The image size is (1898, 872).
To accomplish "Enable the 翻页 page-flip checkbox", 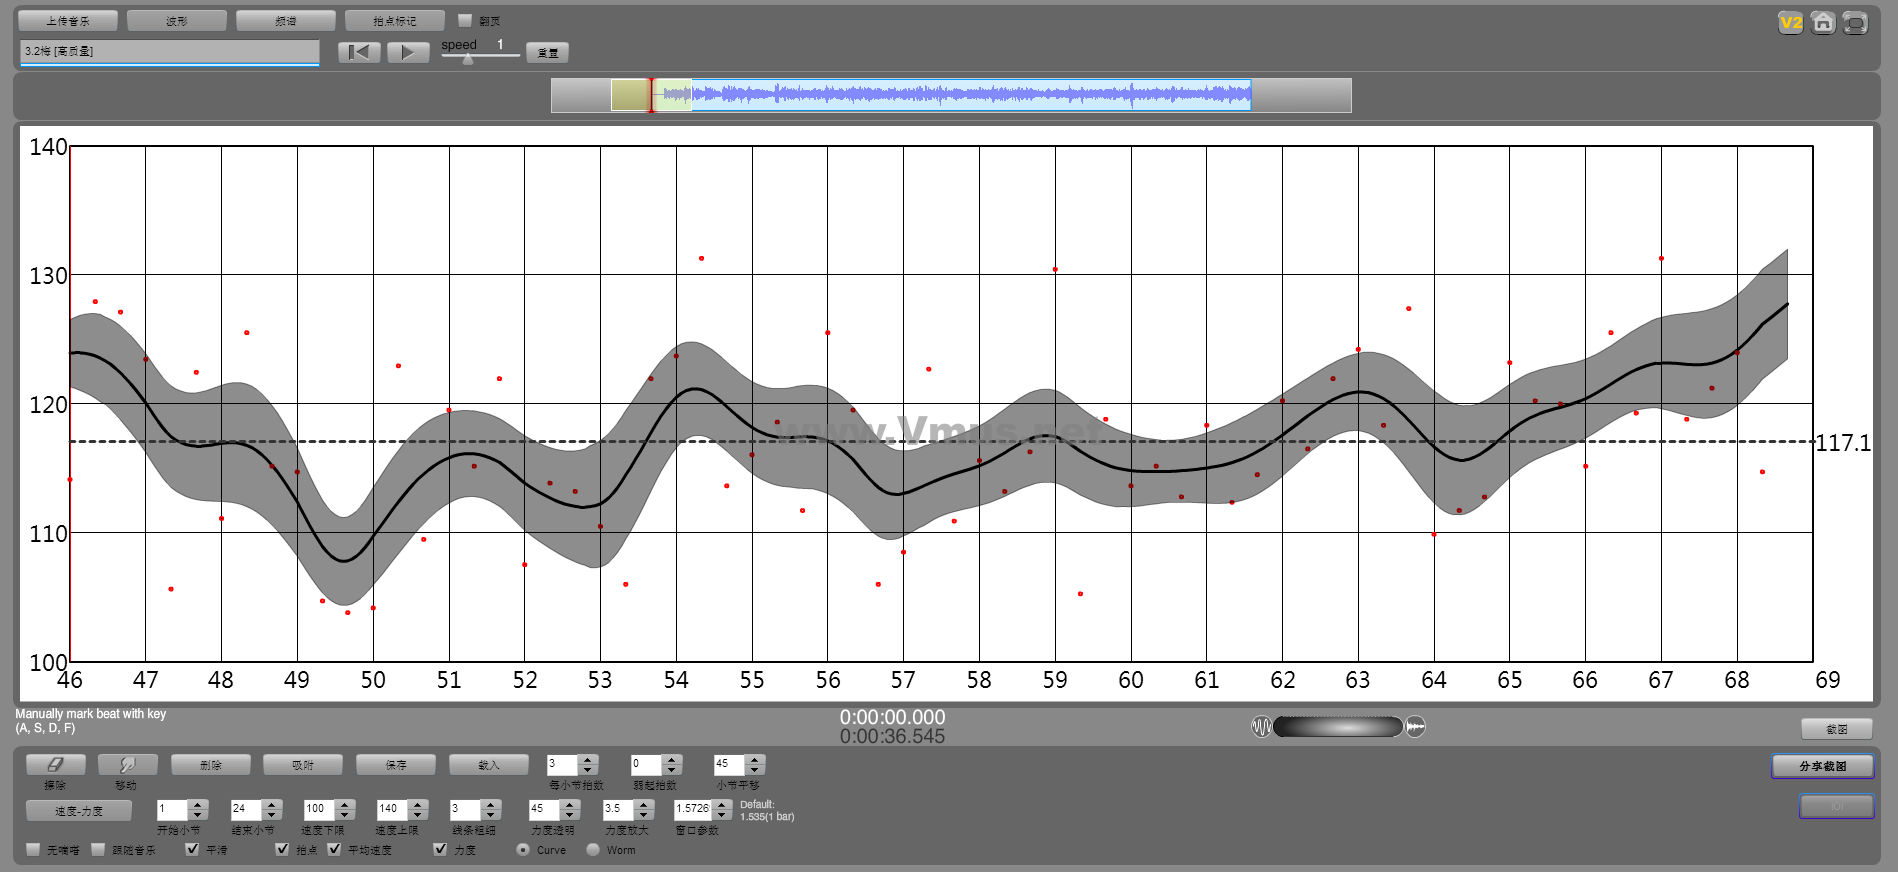I will pos(465,20).
